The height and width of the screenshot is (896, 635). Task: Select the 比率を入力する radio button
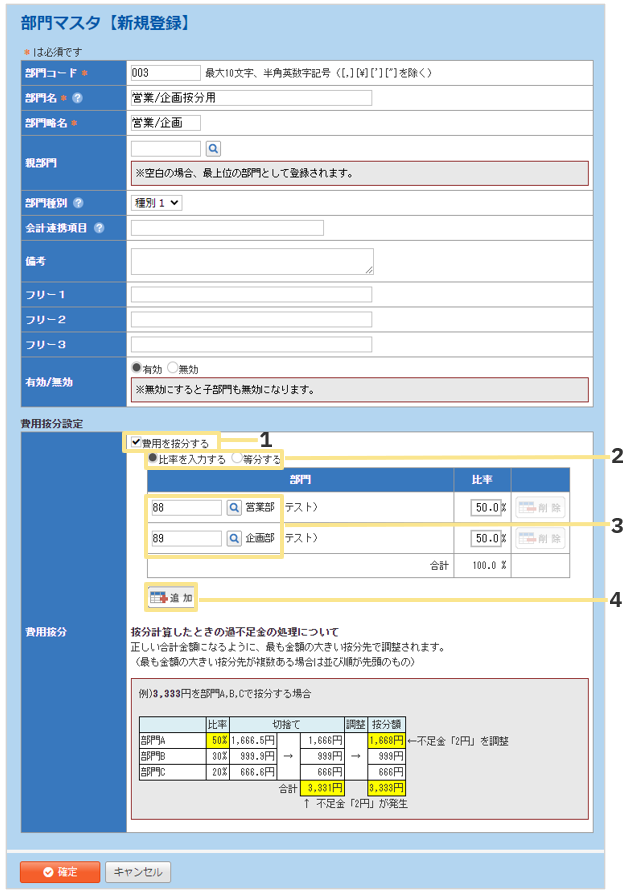pyautogui.click(x=153, y=458)
